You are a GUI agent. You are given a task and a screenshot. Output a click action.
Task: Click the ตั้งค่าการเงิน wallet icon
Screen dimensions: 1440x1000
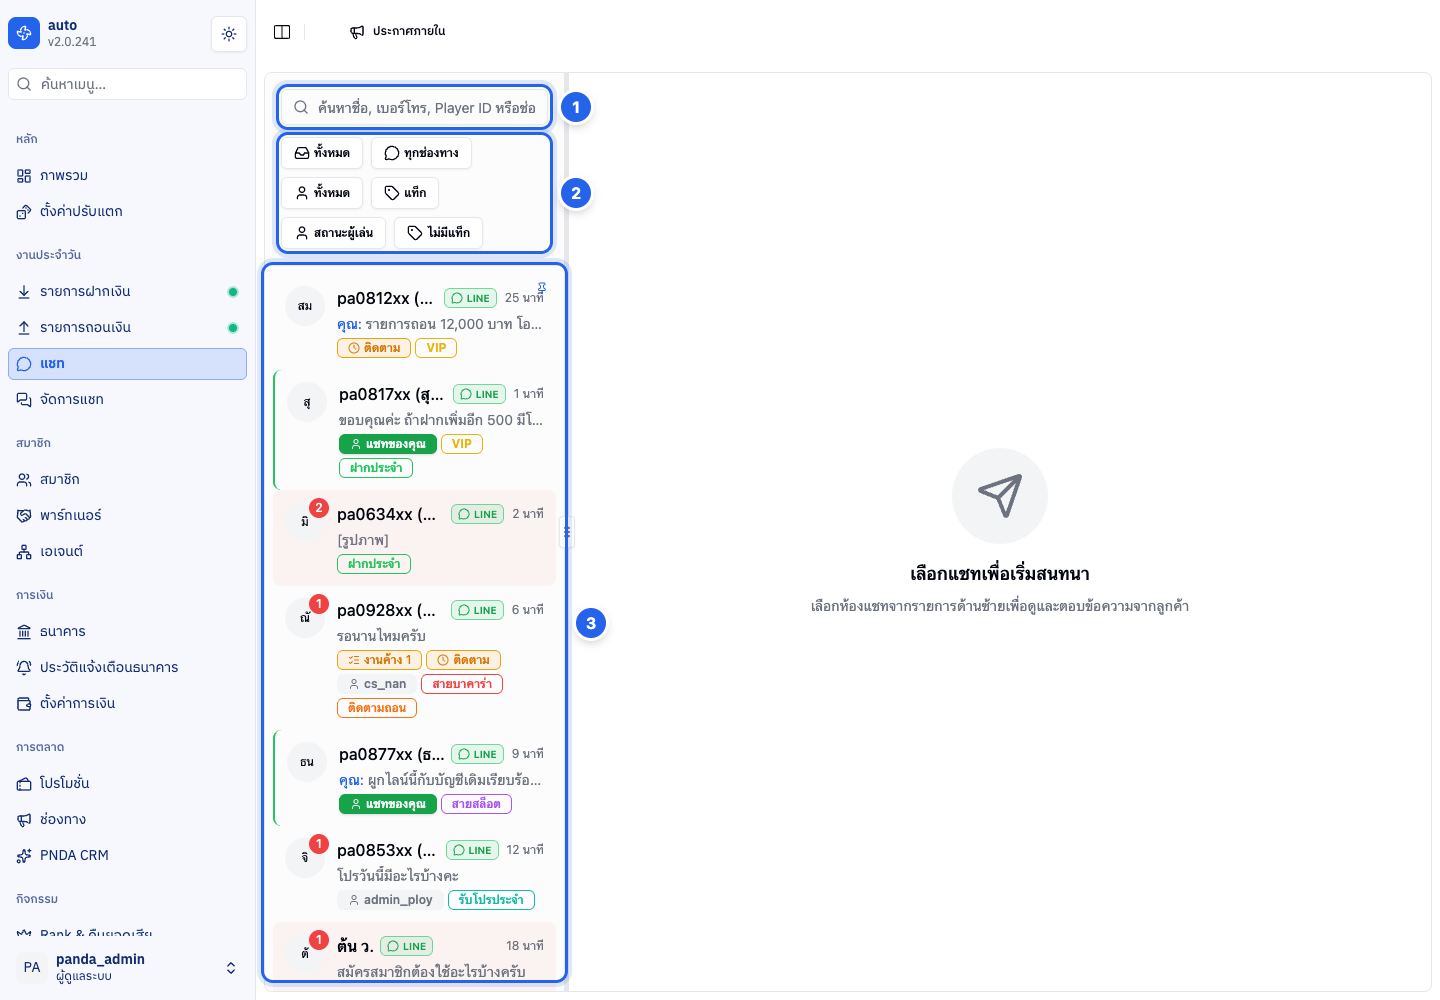(x=24, y=704)
